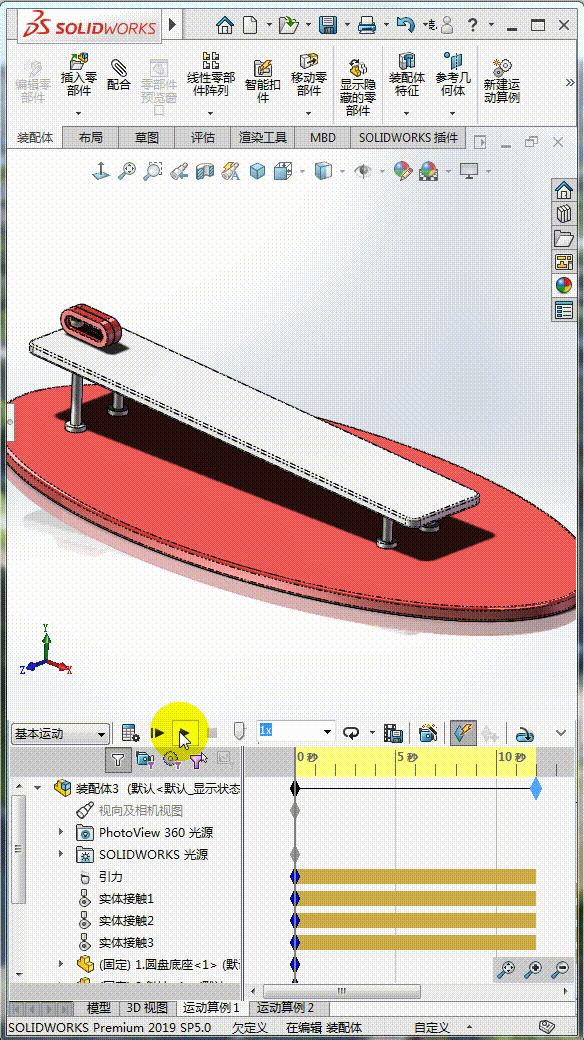Collapse the 装配体3 root tree node
Viewport: 584px width, 1040px height.
click(38, 788)
